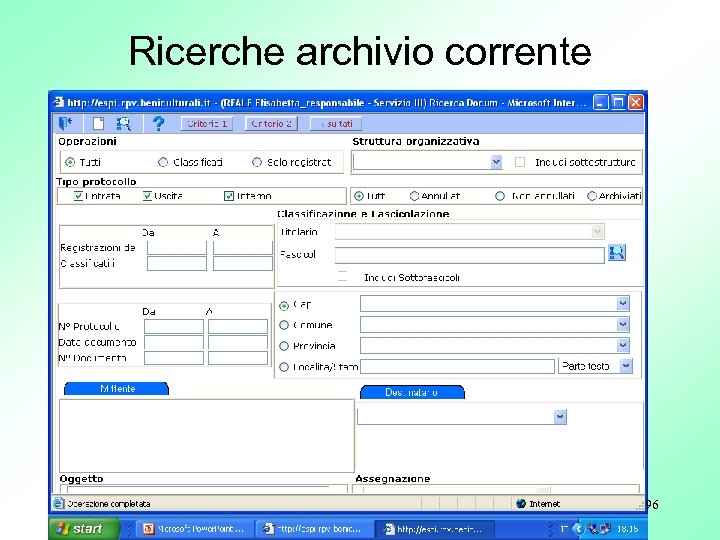The width and height of the screenshot is (720, 540).
Task: Click the Internet zone globe icon
Action: [x=521, y=504]
